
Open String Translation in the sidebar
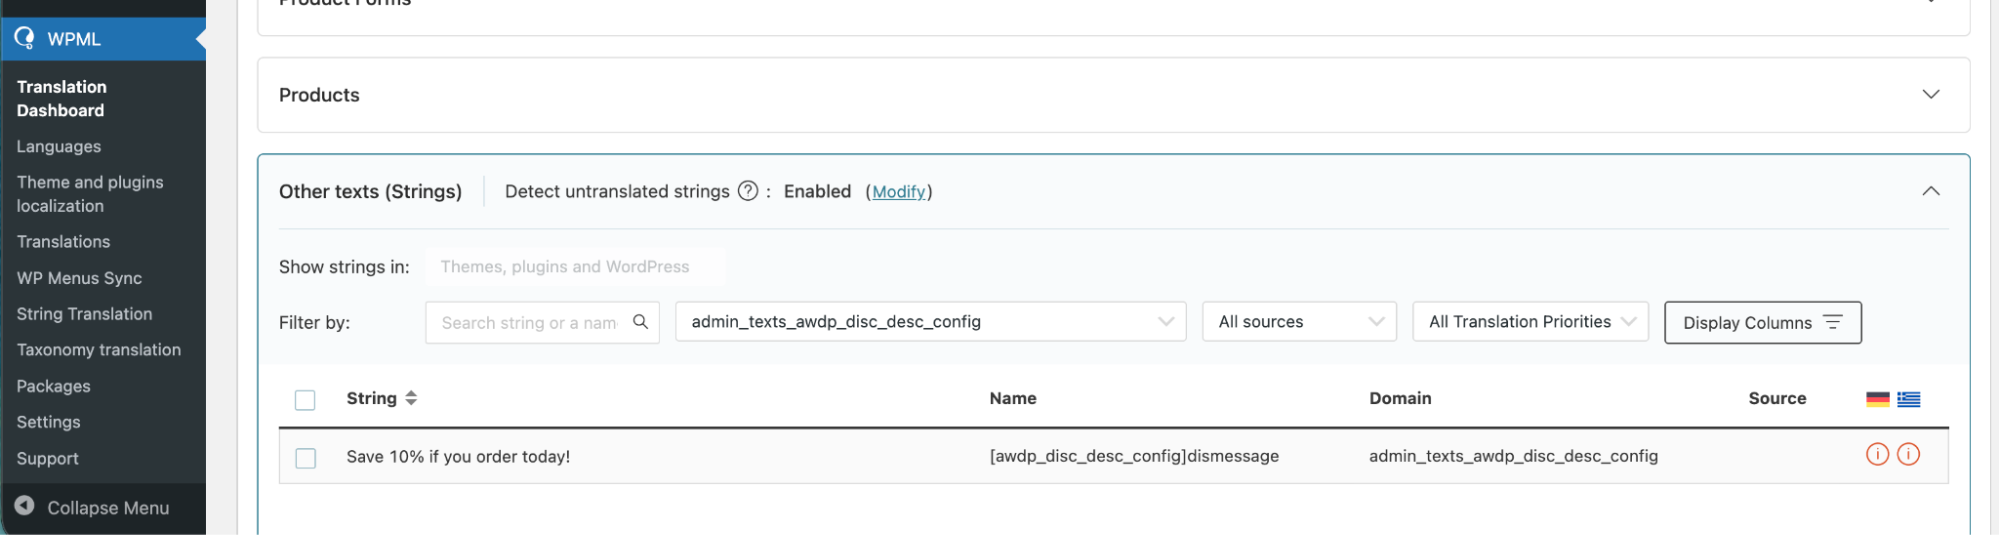pyautogui.click(x=84, y=314)
